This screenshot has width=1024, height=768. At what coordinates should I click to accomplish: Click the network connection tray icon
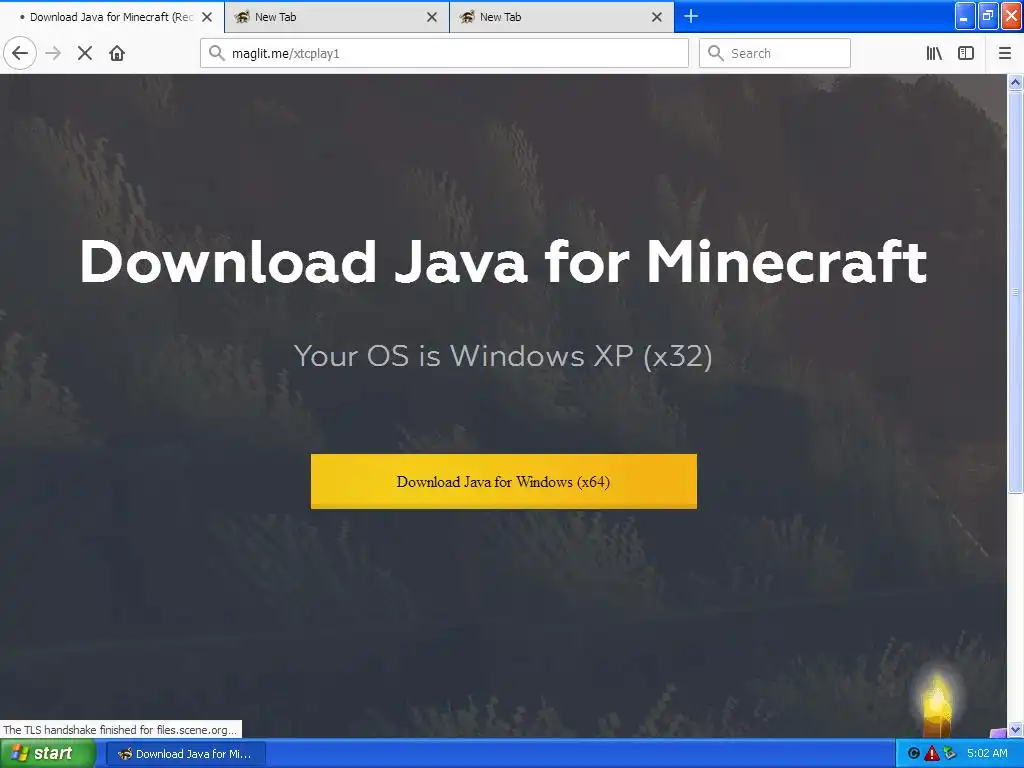949,753
